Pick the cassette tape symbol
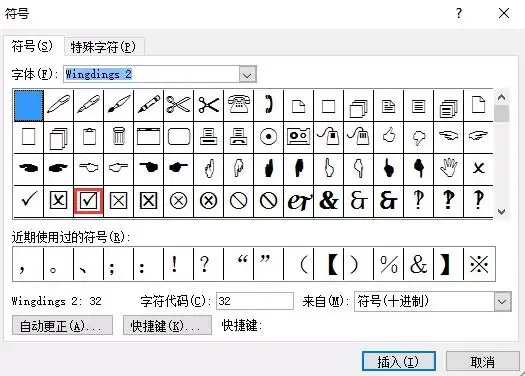 coord(298,137)
